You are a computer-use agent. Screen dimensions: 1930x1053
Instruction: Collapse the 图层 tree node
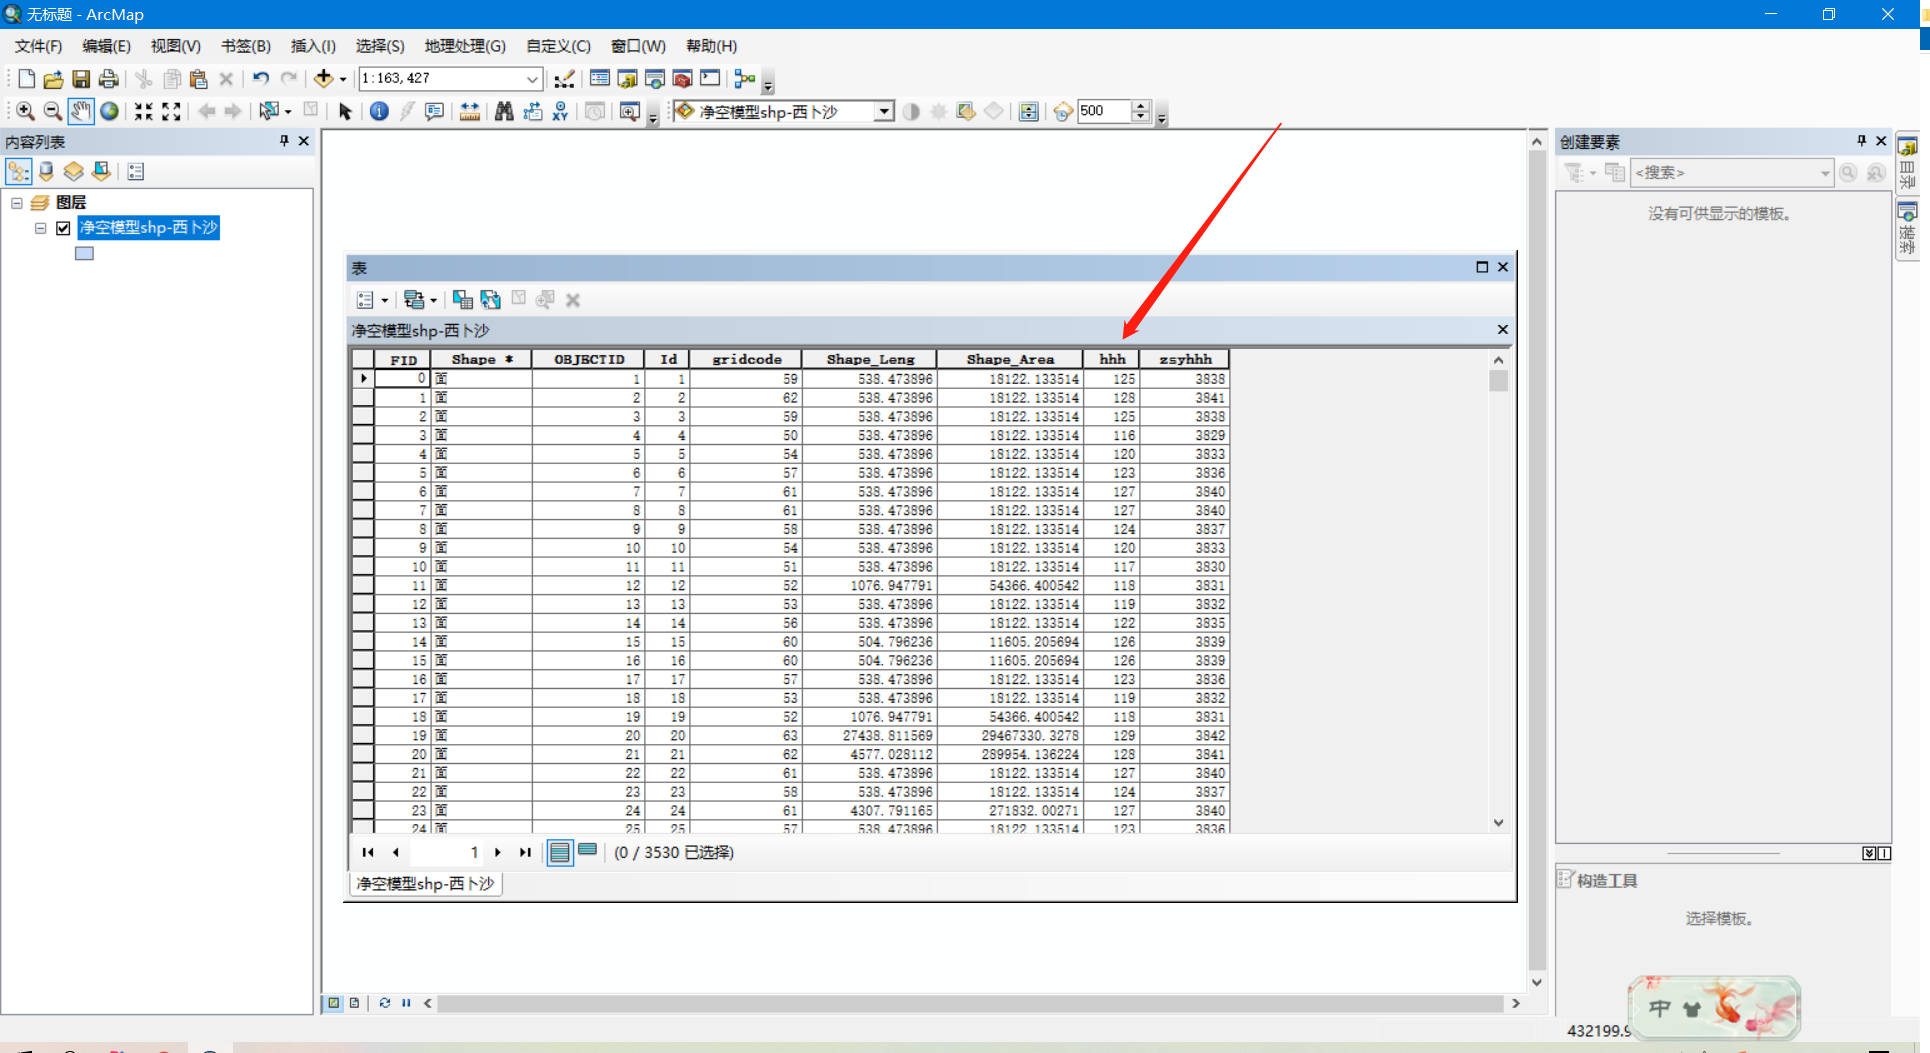point(16,202)
